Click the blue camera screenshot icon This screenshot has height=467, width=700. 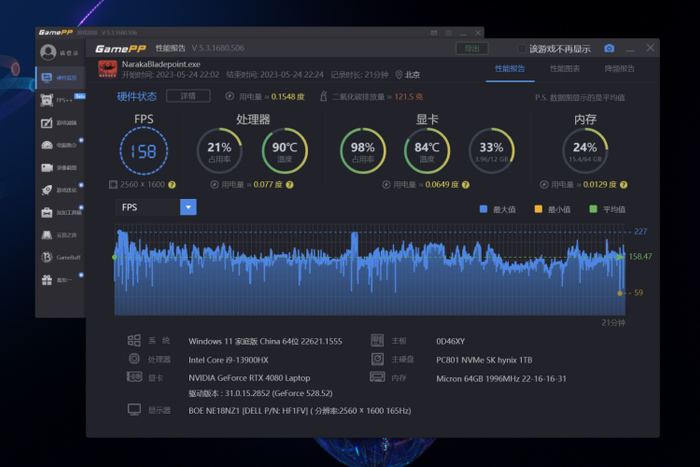tap(609, 48)
